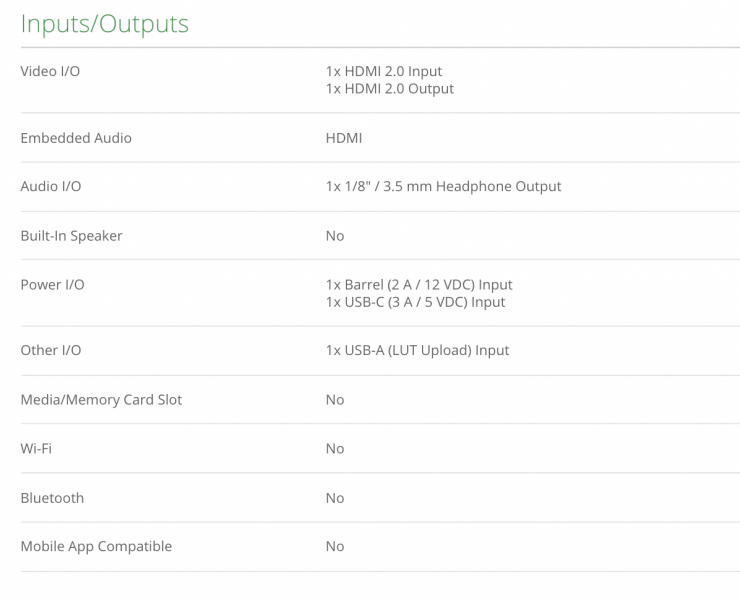The image size is (740, 600).
Task: Click the No value for Built-In Speaker
Action: coord(334,236)
